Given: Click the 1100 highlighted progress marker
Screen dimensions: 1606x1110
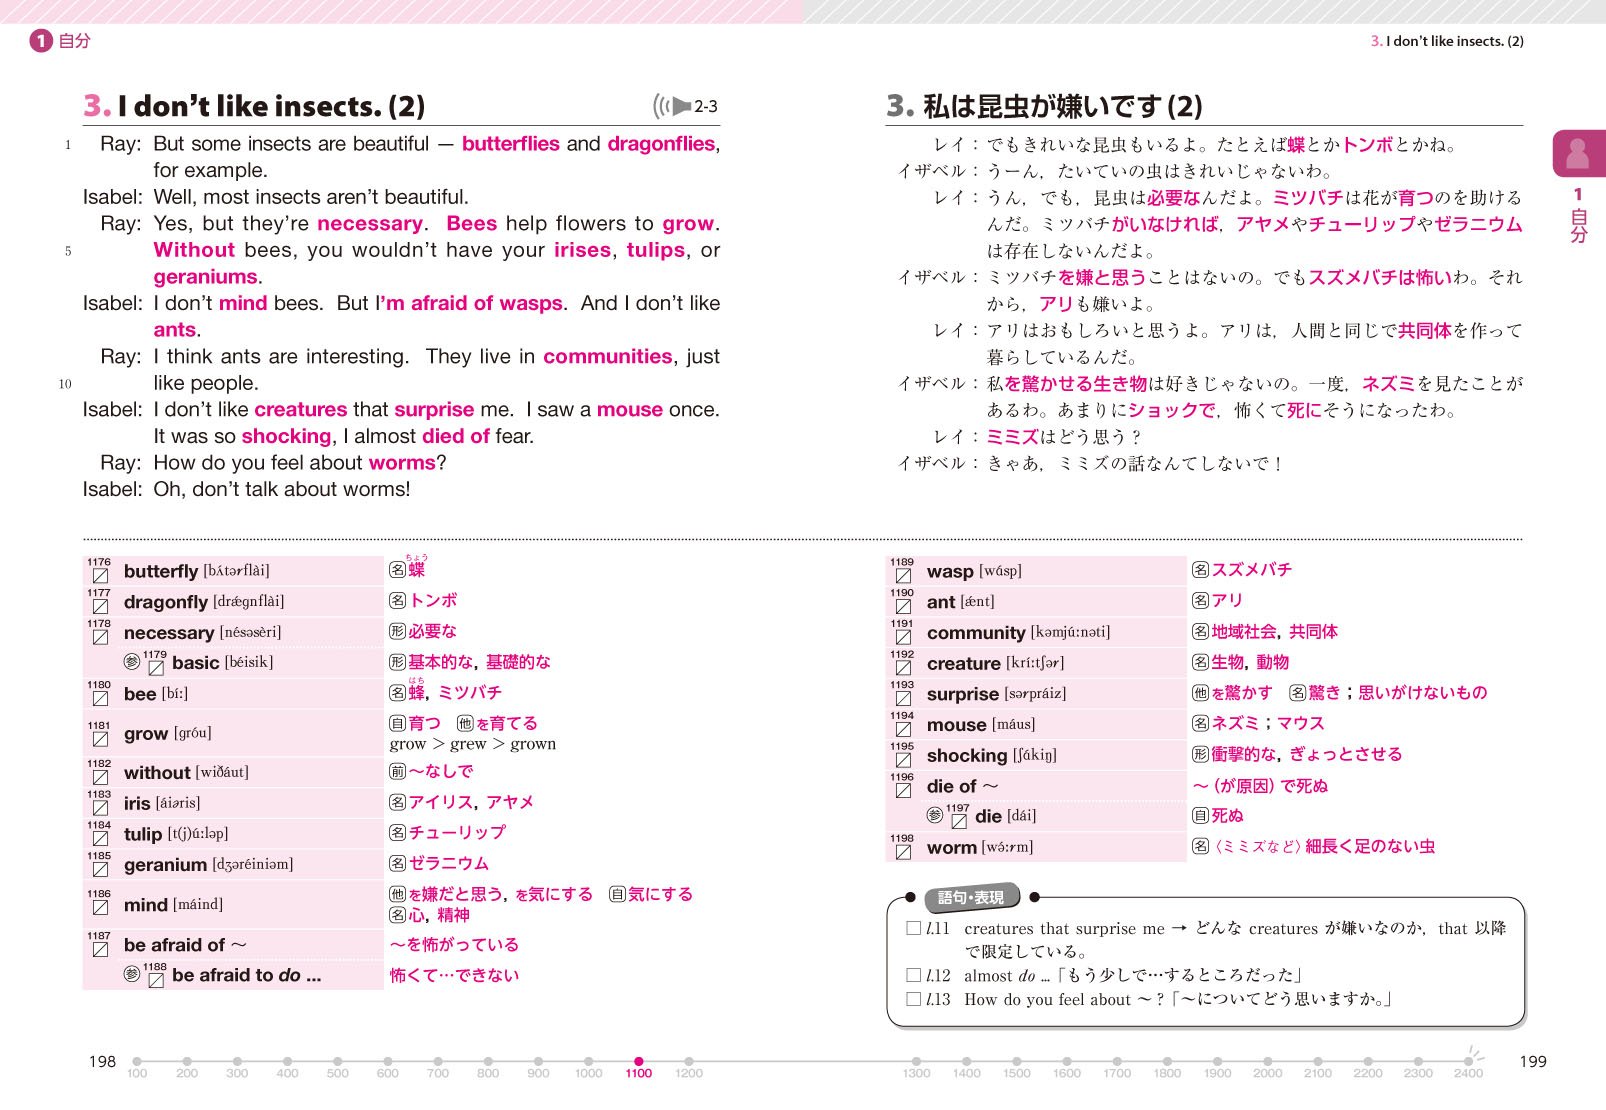Looking at the screenshot, I should [638, 1061].
